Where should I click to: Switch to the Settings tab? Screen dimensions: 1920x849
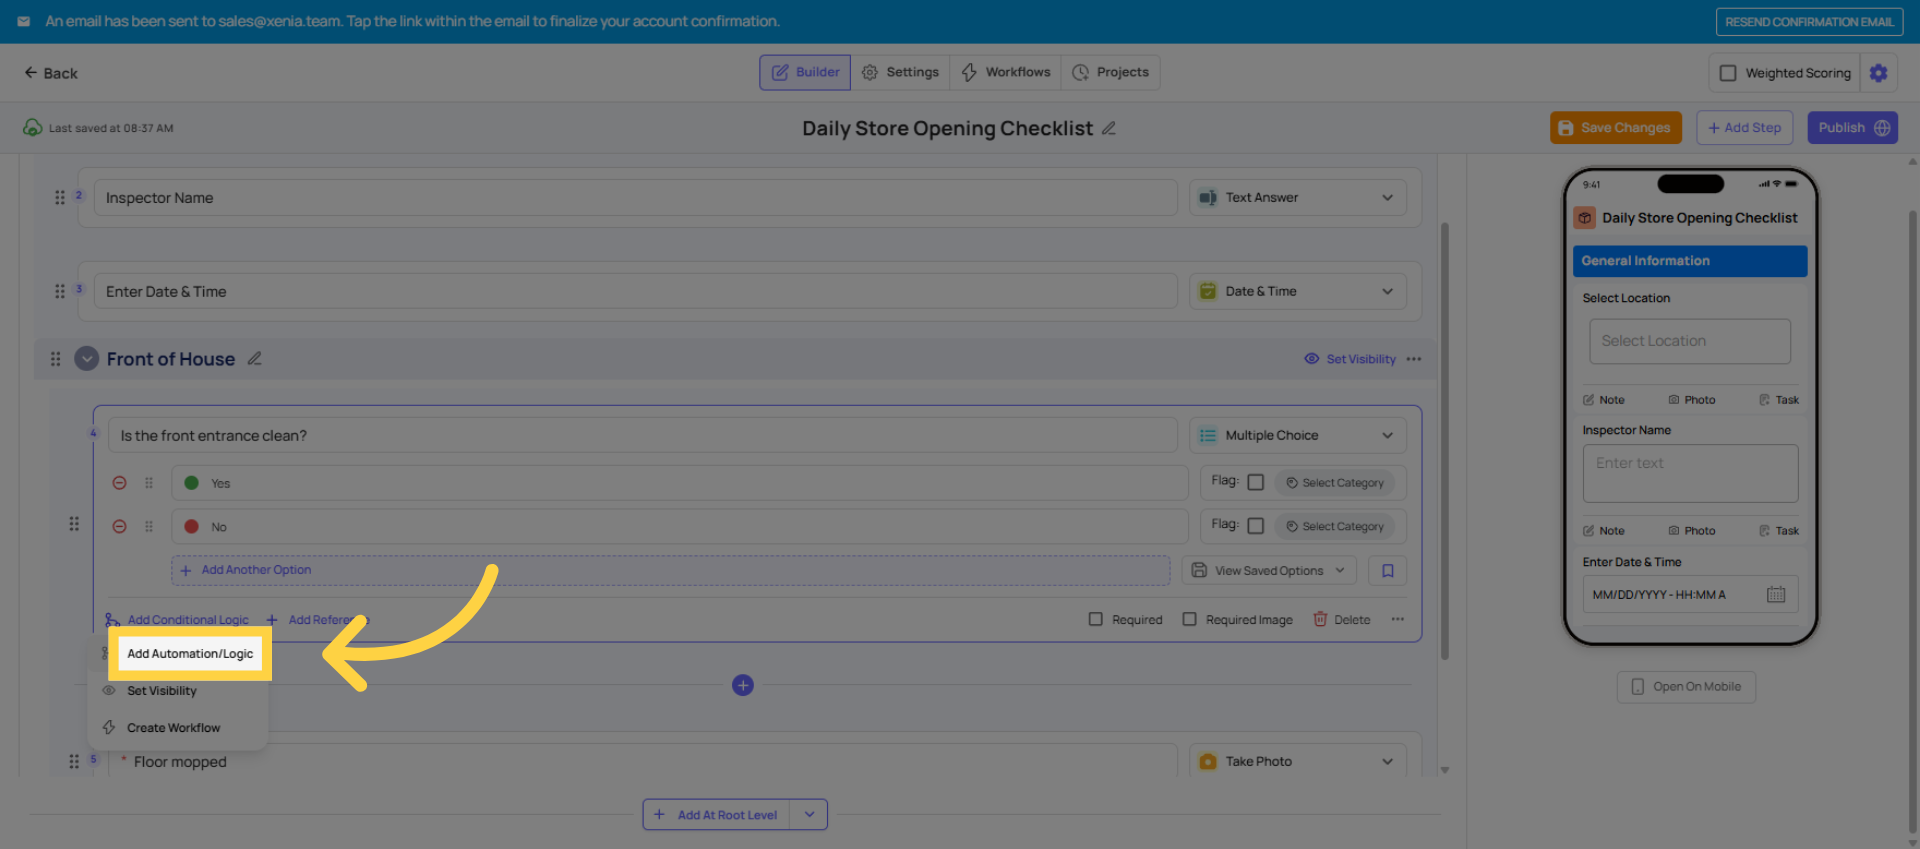pos(900,72)
